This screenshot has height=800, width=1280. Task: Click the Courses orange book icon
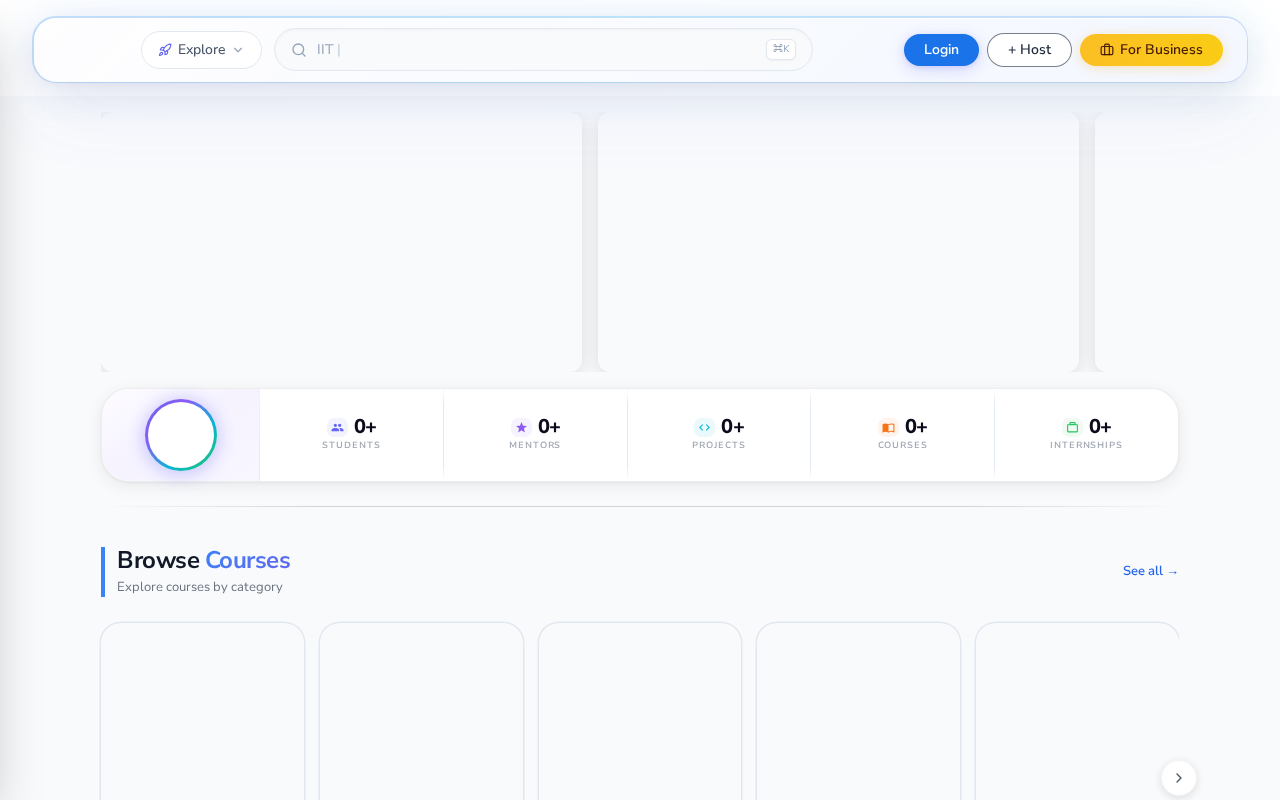tap(888, 427)
